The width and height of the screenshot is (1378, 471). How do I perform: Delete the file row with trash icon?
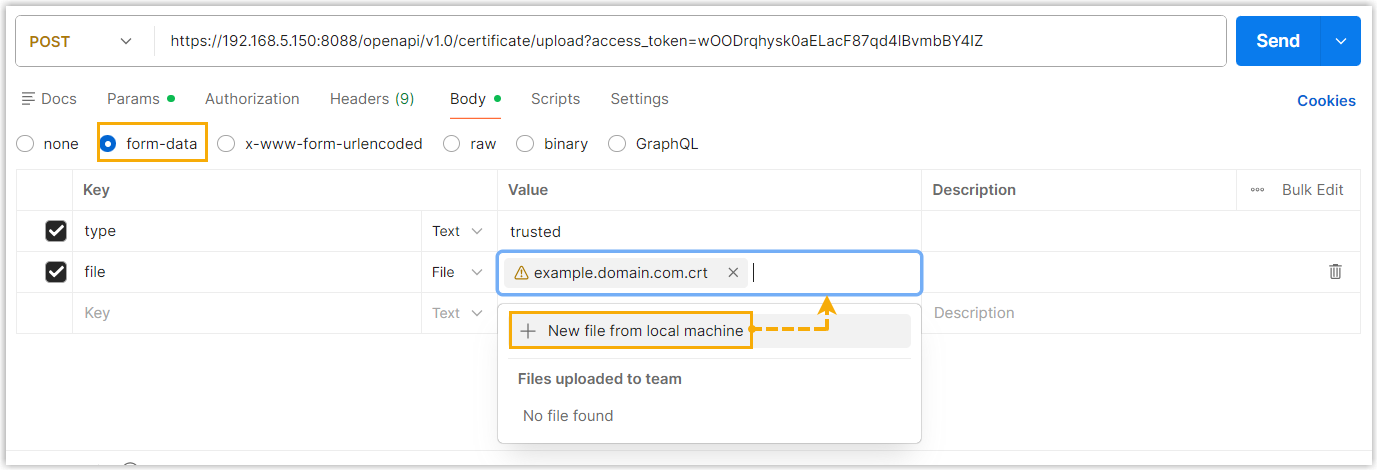coord(1335,272)
